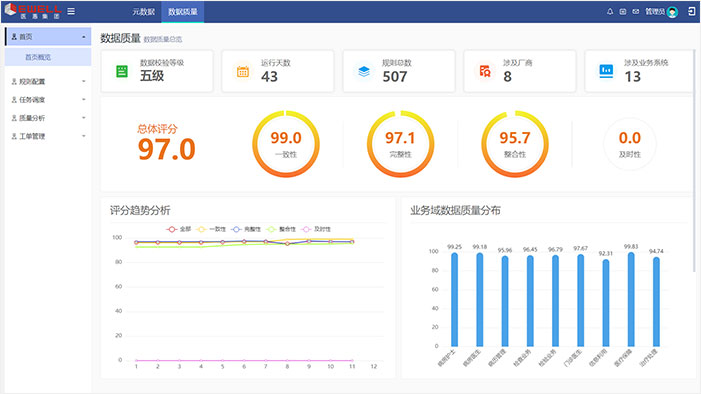
Task: Click the orange calendar 运行天数 icon
Action: point(243,71)
